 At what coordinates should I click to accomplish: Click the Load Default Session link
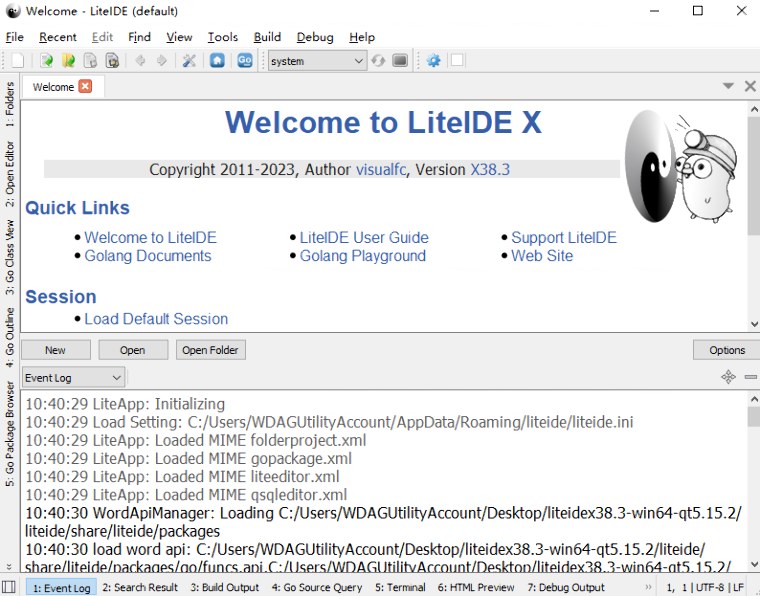click(x=156, y=319)
